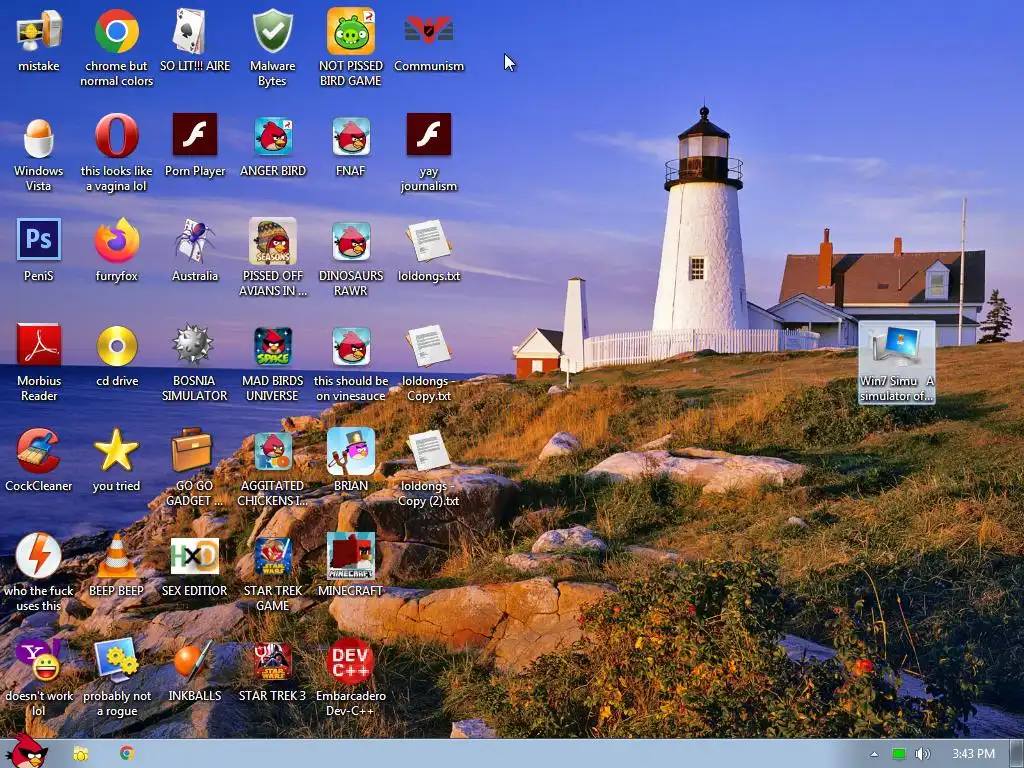Open 'loldongs - Copy.txt' file
1024x768 pixels.
(428, 346)
